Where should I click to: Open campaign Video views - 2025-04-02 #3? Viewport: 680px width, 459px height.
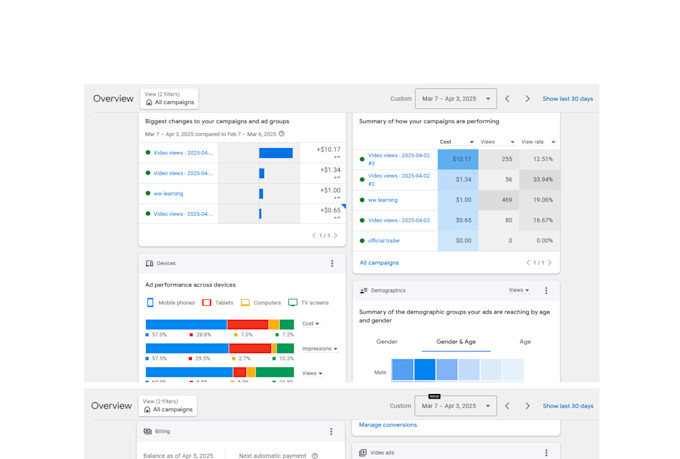tap(399, 159)
